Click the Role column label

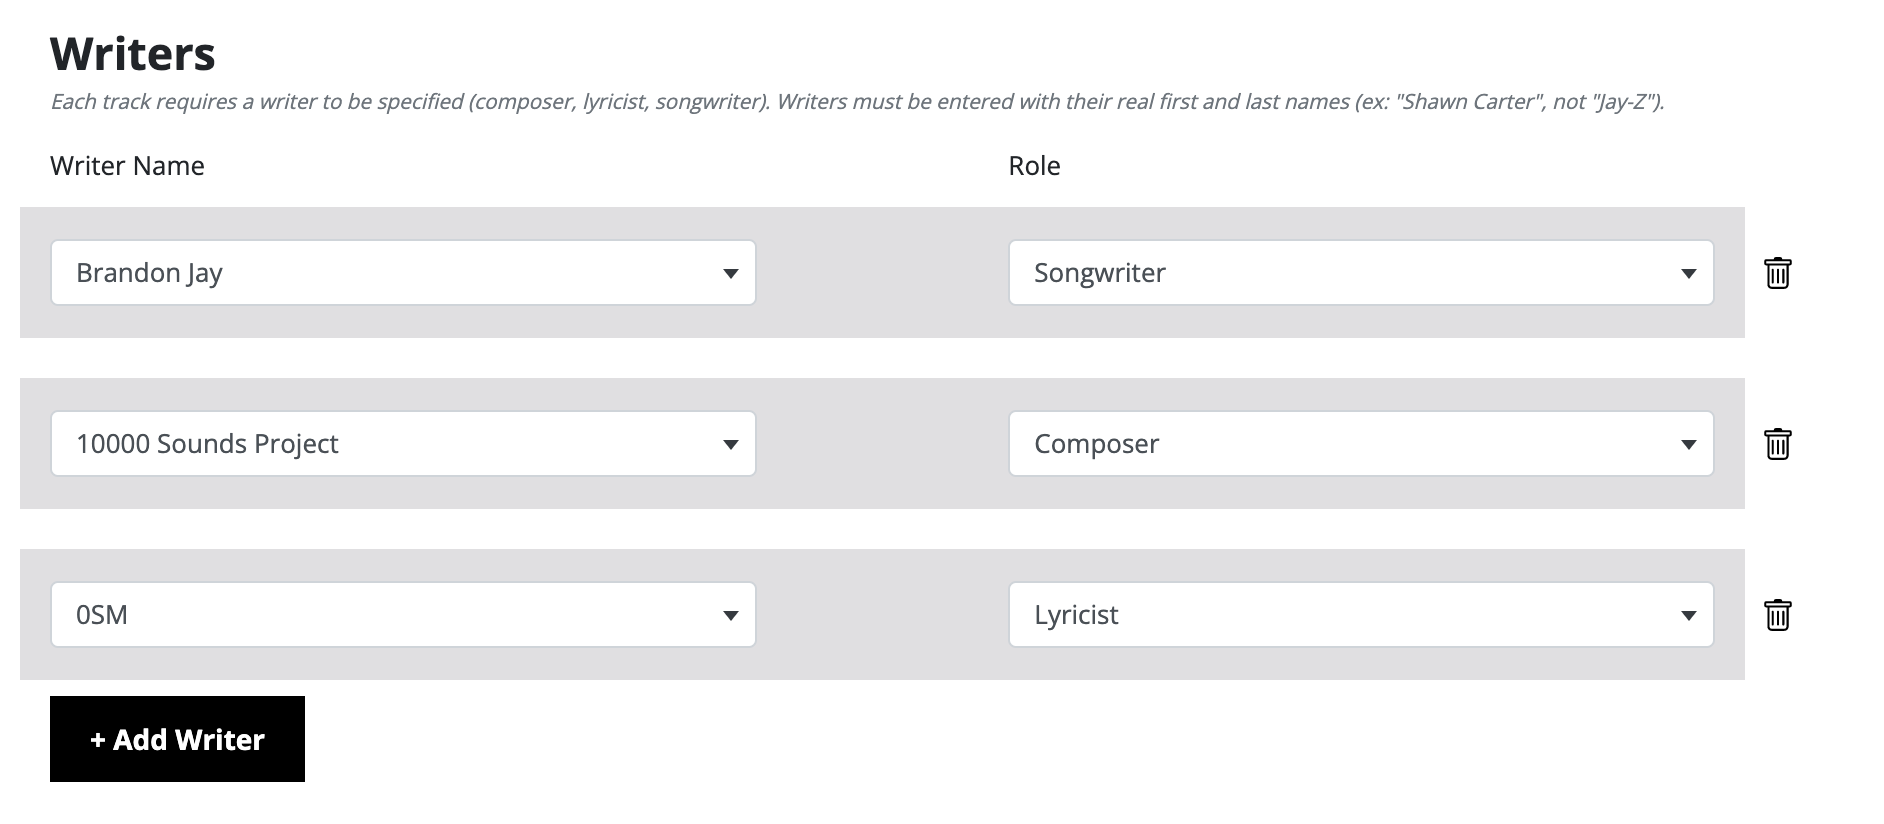click(x=1034, y=166)
